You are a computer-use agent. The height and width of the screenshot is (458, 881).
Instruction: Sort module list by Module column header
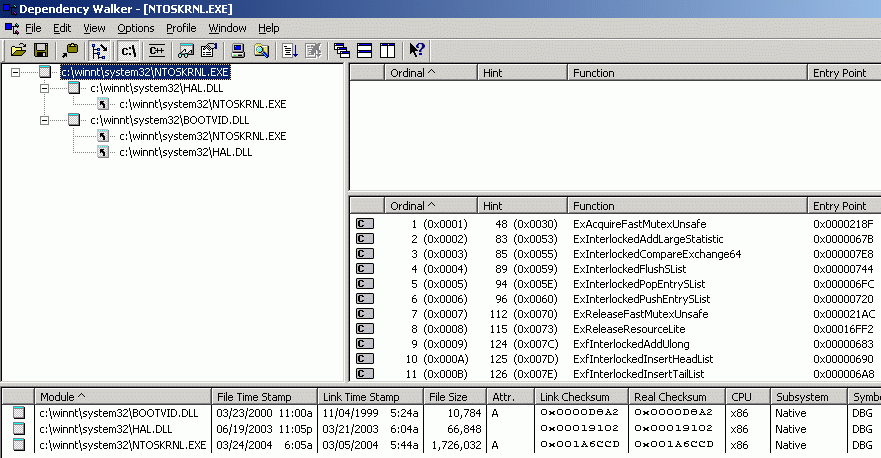point(123,397)
